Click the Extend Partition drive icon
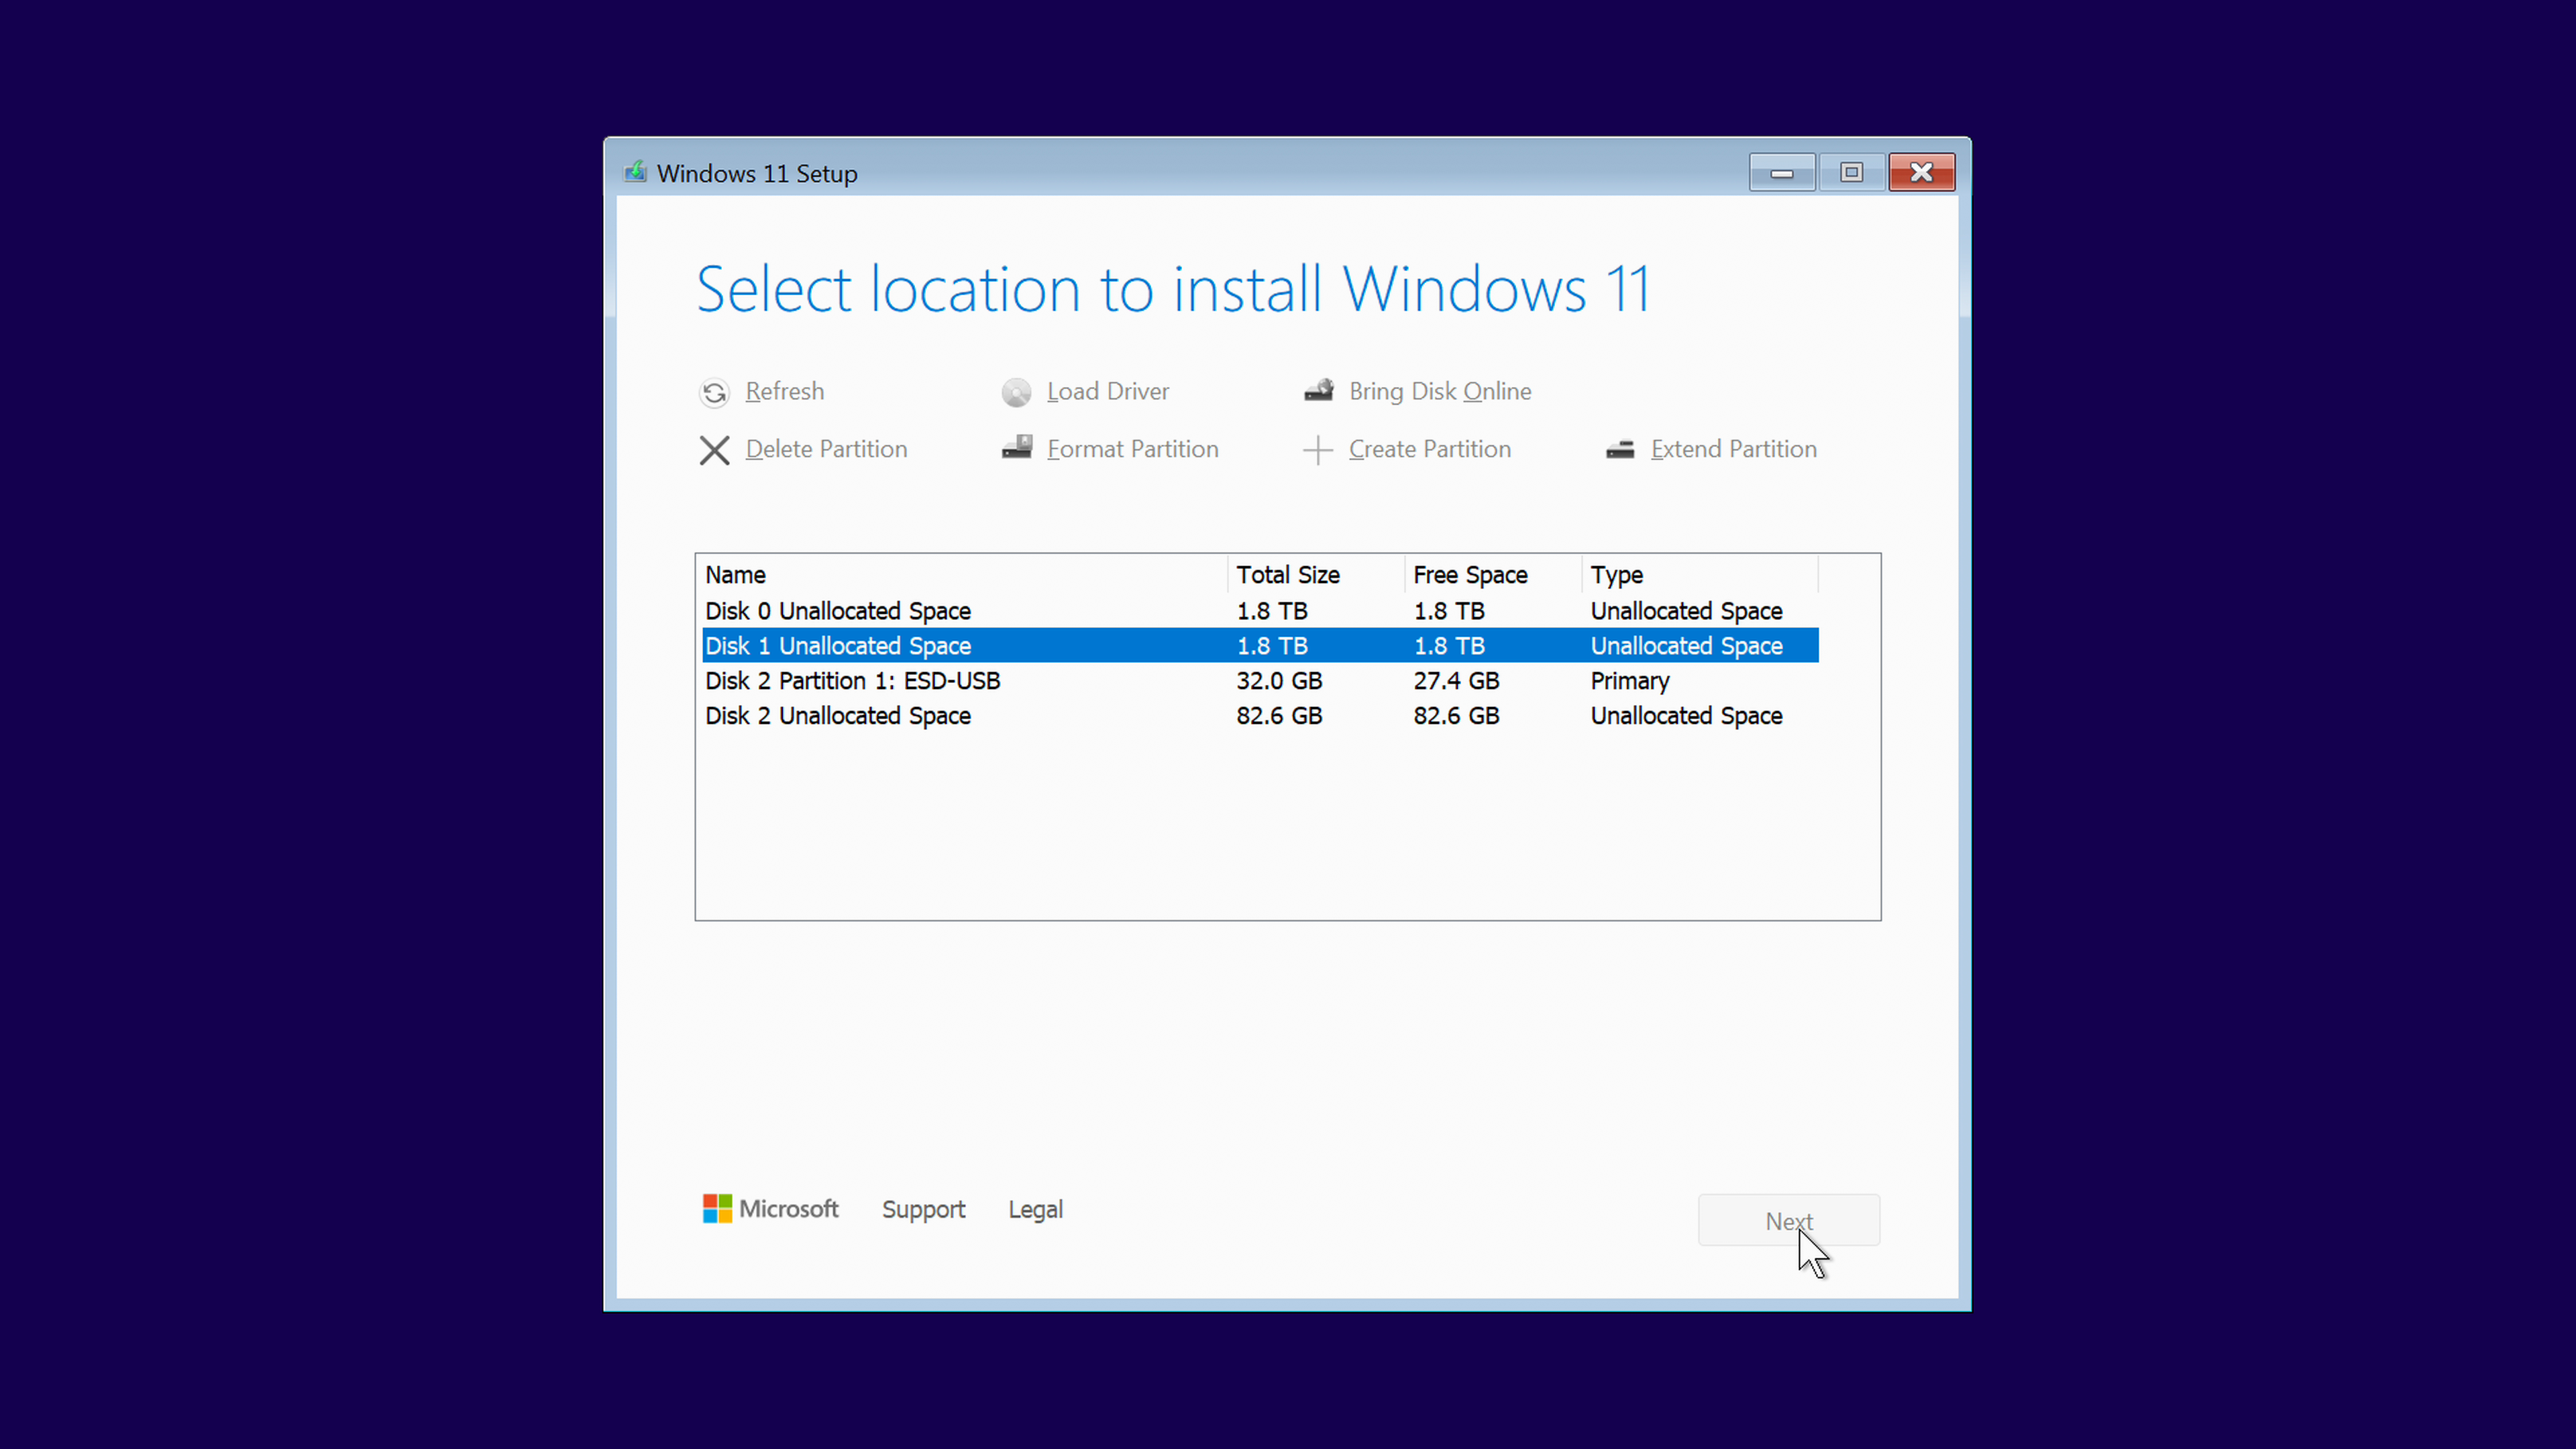Image resolution: width=2576 pixels, height=1449 pixels. tap(1620, 450)
